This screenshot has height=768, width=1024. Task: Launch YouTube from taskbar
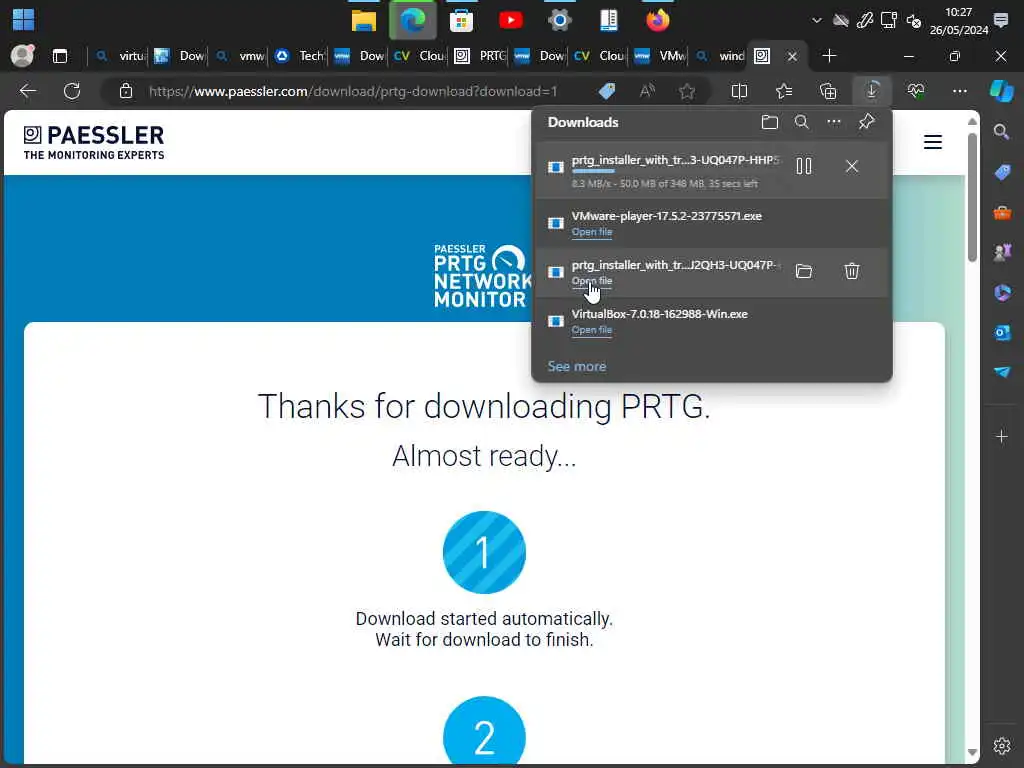click(x=511, y=20)
